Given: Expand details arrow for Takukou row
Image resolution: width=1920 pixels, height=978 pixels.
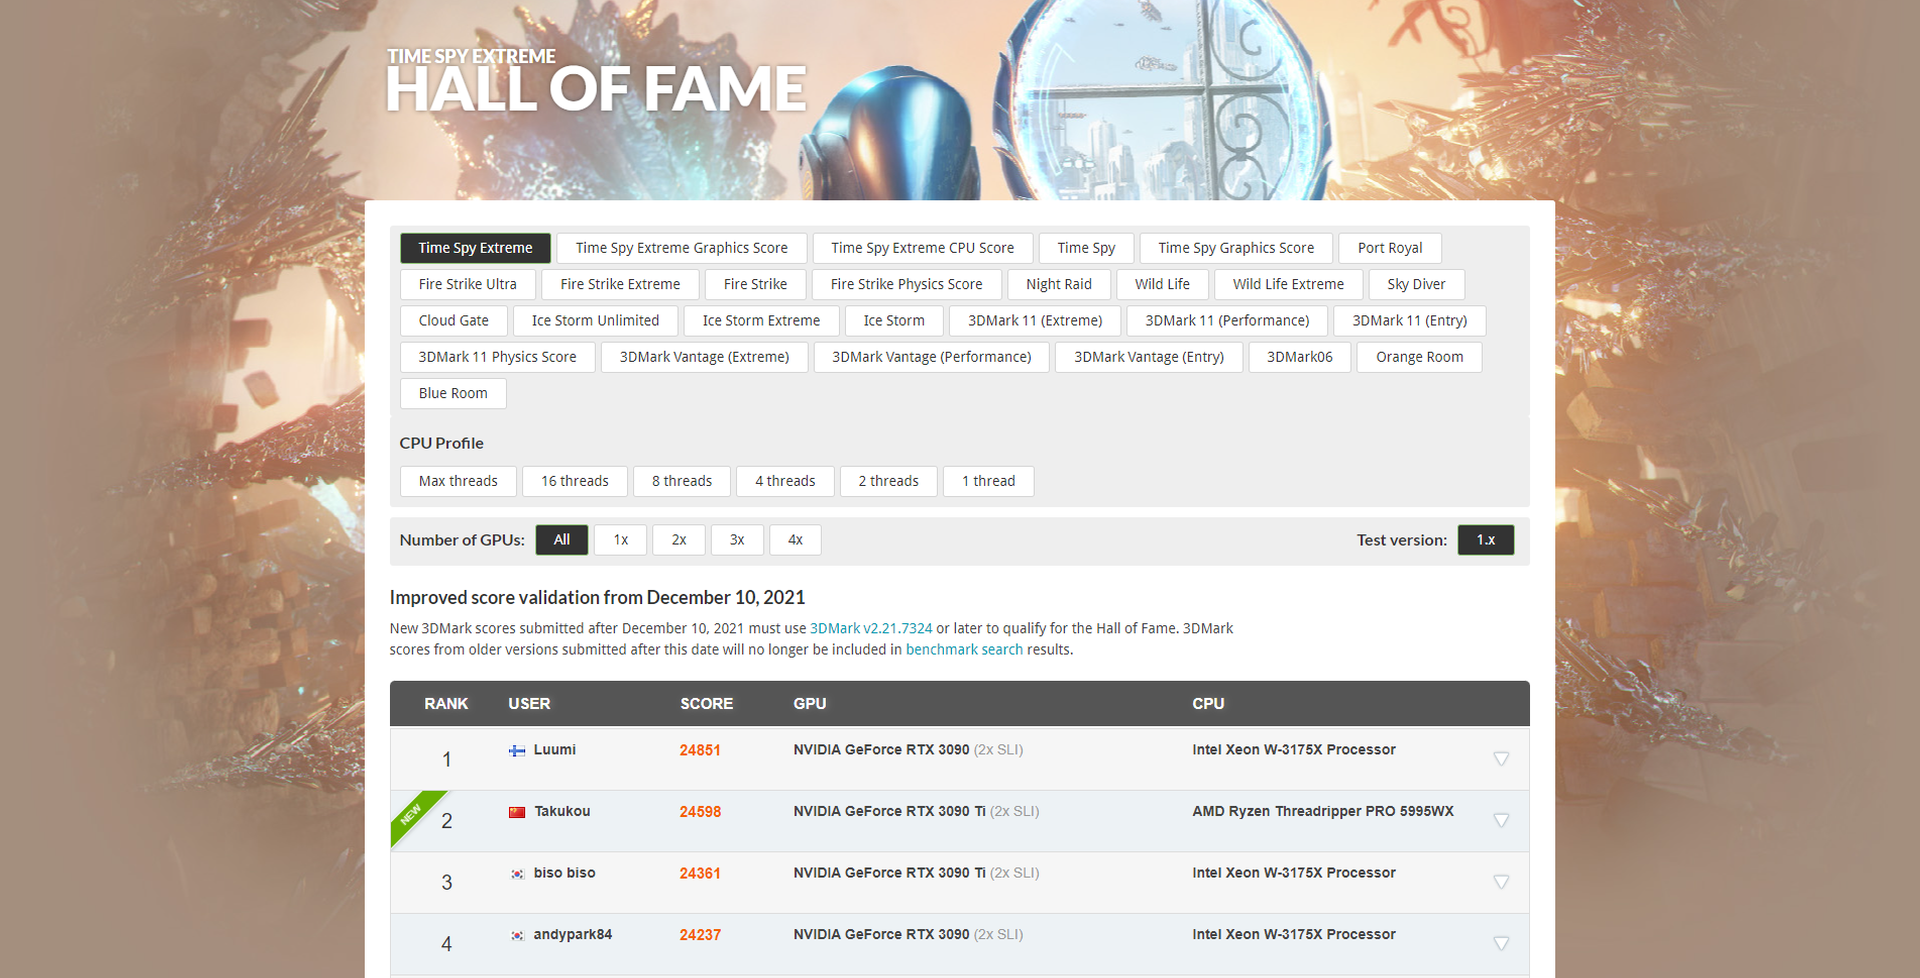Looking at the screenshot, I should click(x=1501, y=821).
